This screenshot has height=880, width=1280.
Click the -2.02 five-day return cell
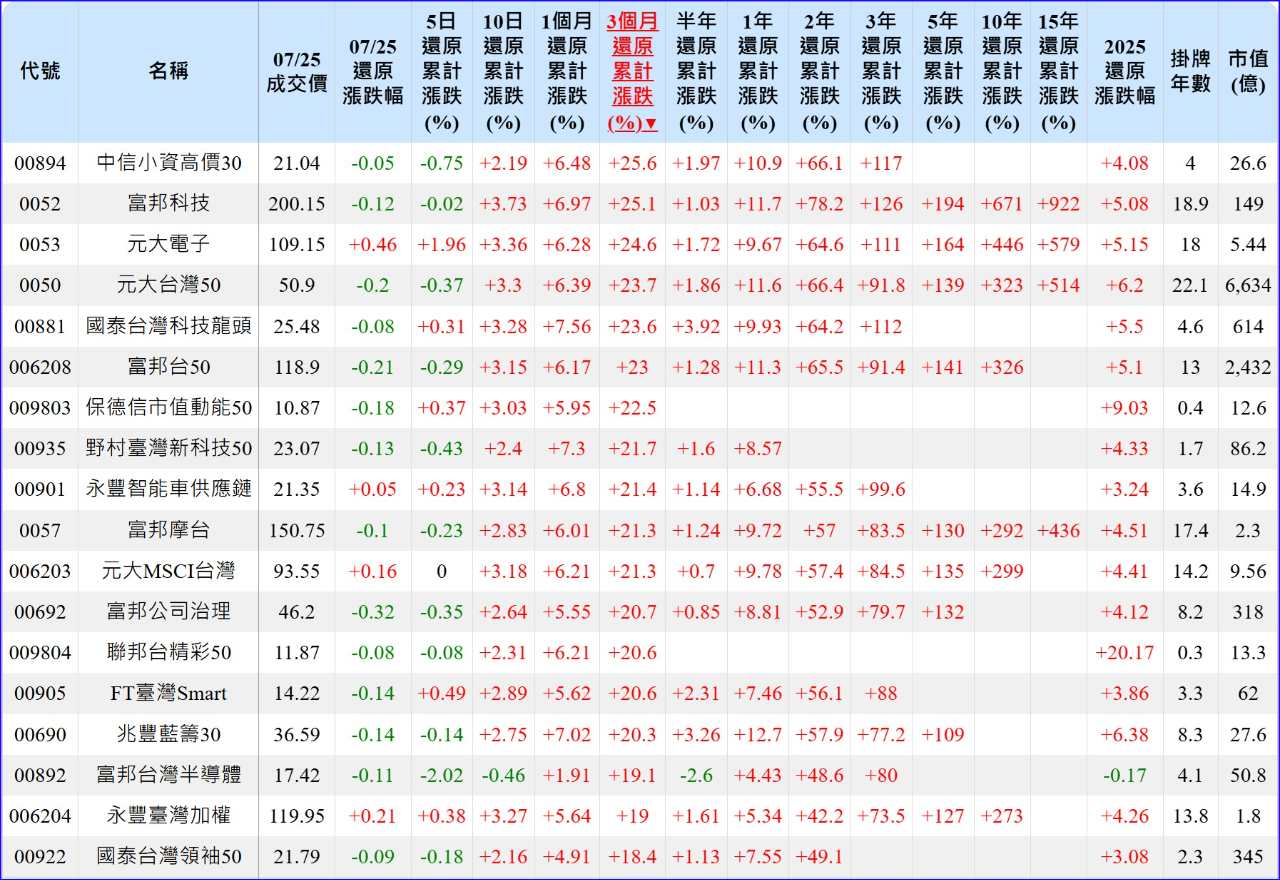[441, 776]
